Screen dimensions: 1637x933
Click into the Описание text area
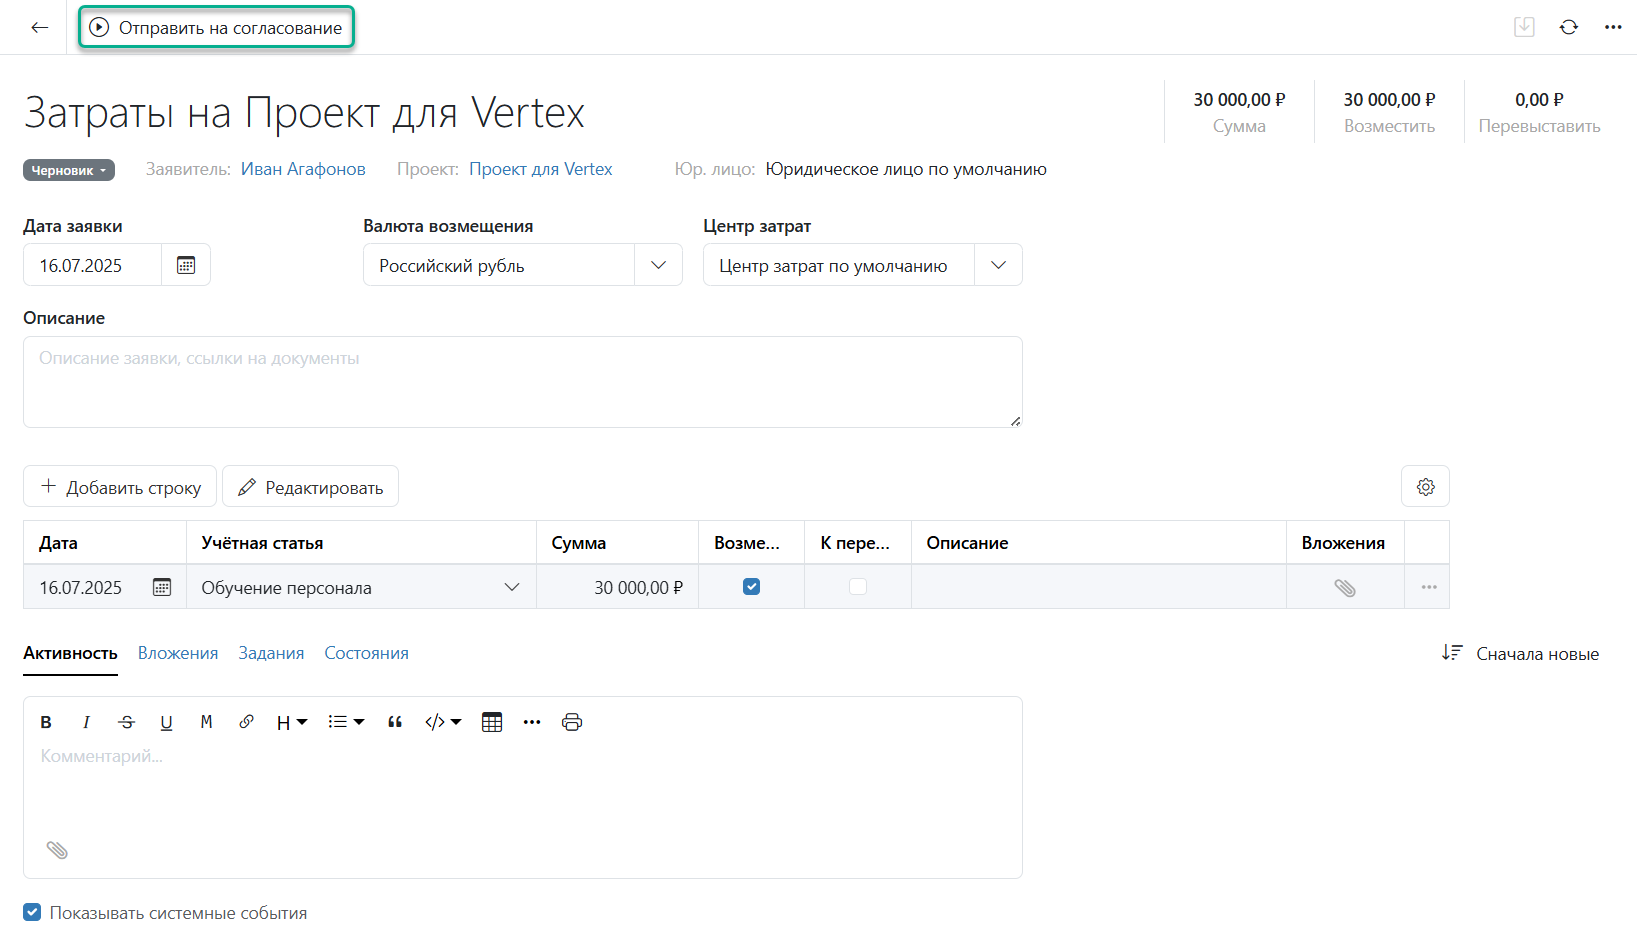pos(523,382)
